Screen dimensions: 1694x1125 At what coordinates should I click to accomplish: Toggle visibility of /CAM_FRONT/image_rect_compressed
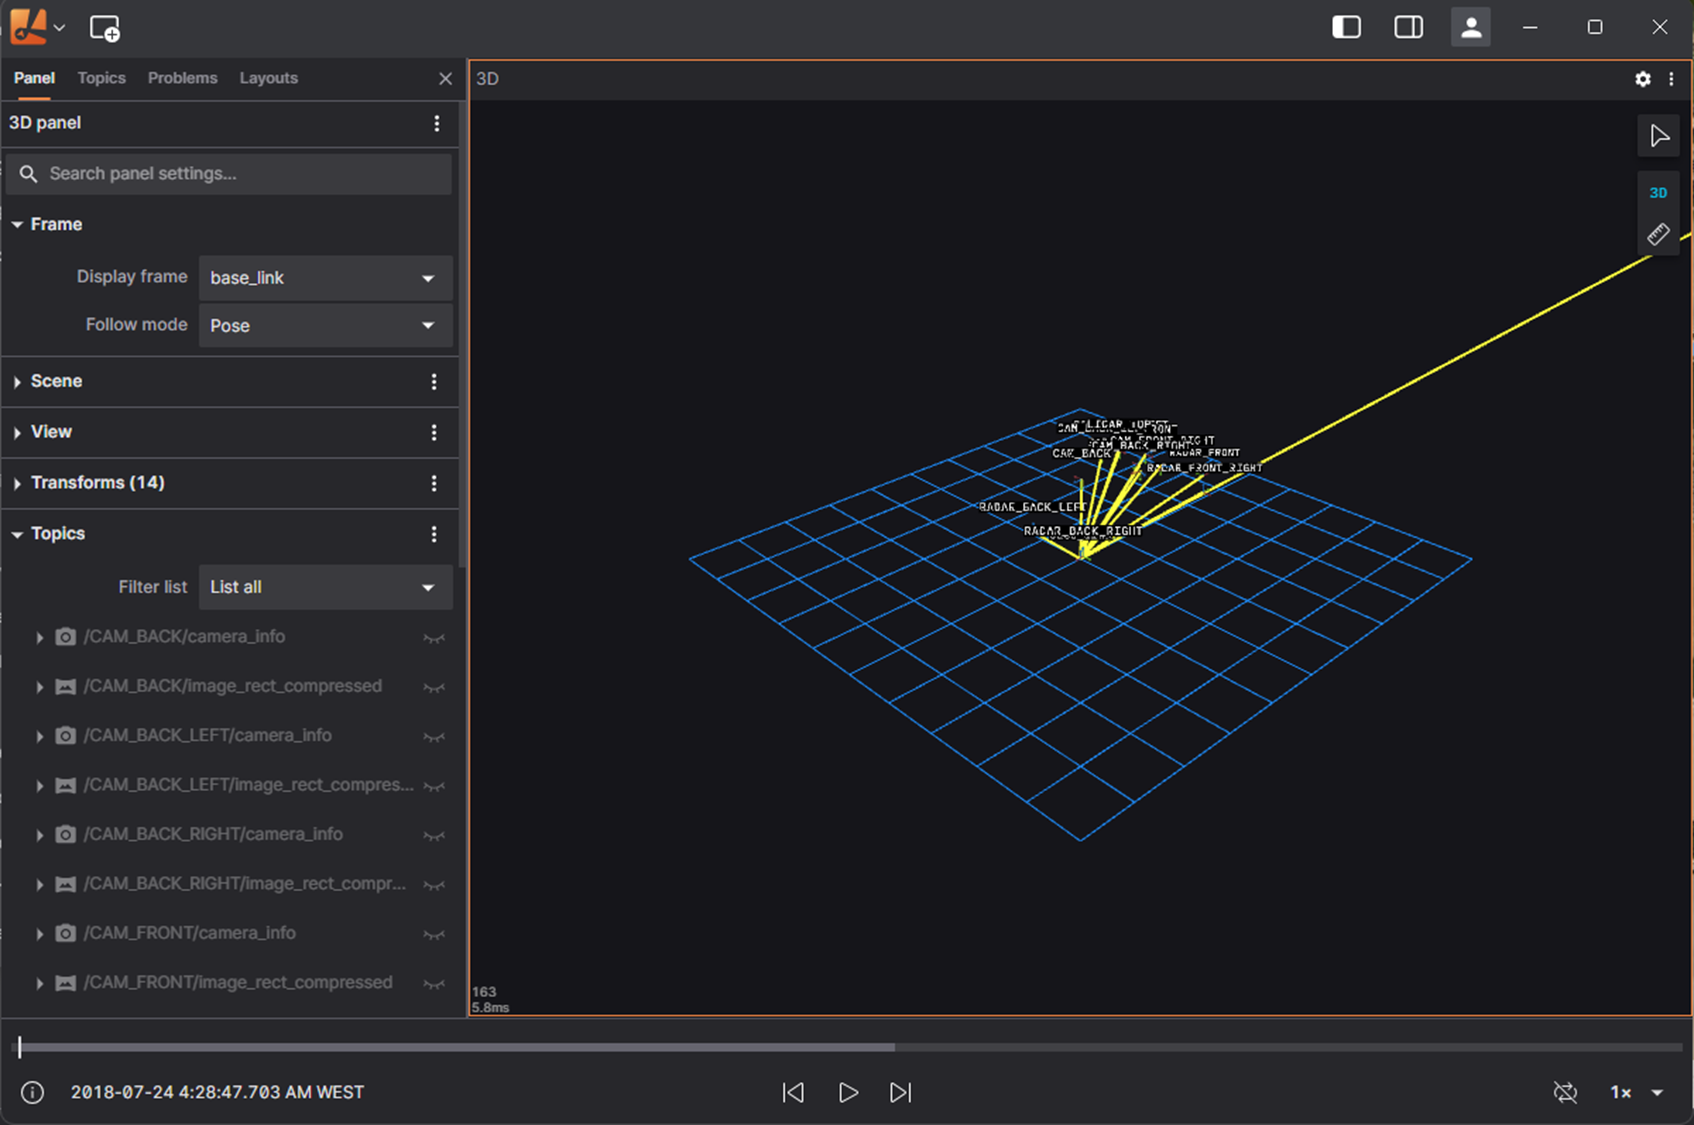click(x=434, y=984)
